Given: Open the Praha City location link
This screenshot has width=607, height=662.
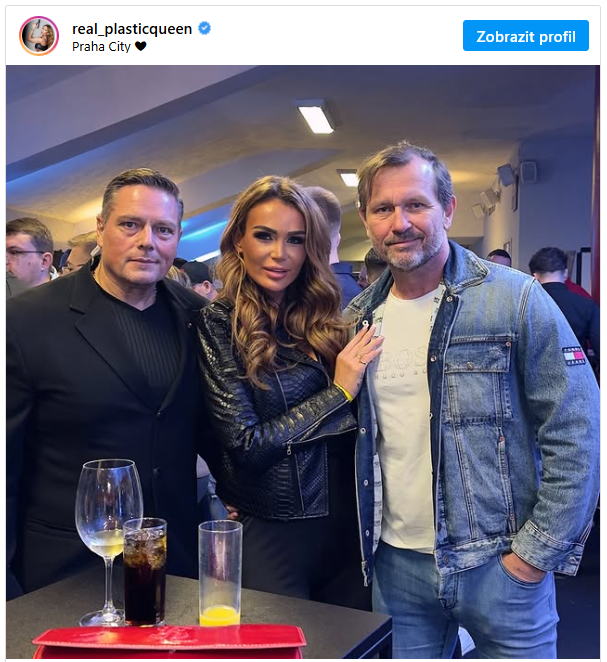Looking at the screenshot, I should coord(101,46).
